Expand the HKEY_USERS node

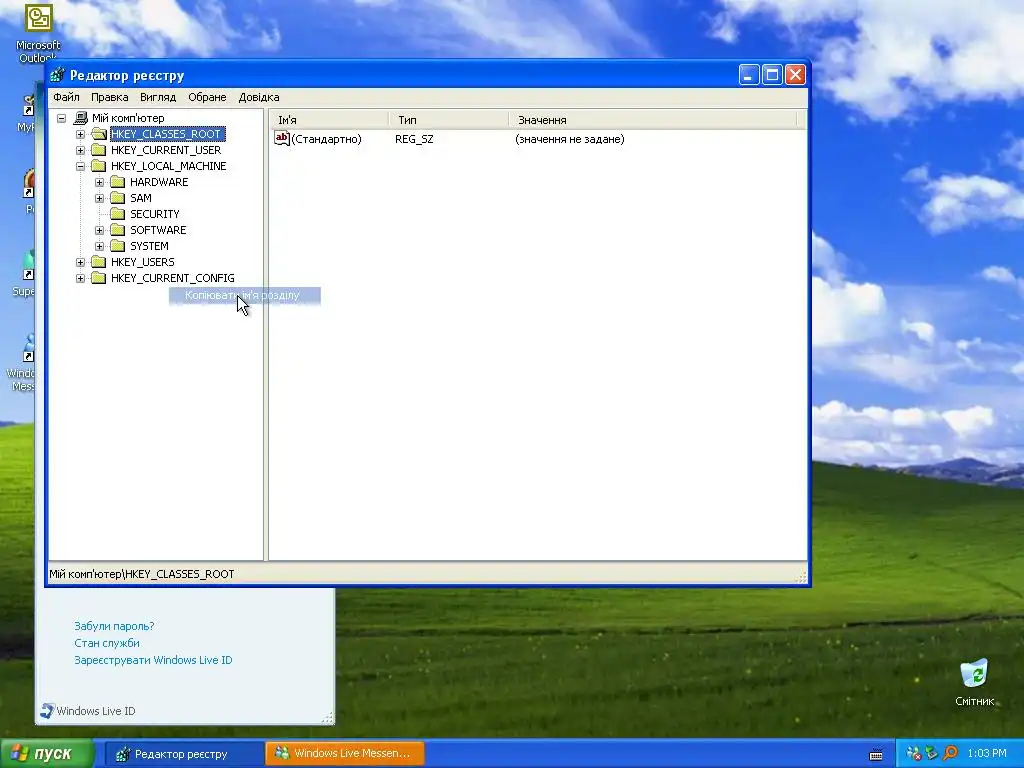pyautogui.click(x=80, y=263)
